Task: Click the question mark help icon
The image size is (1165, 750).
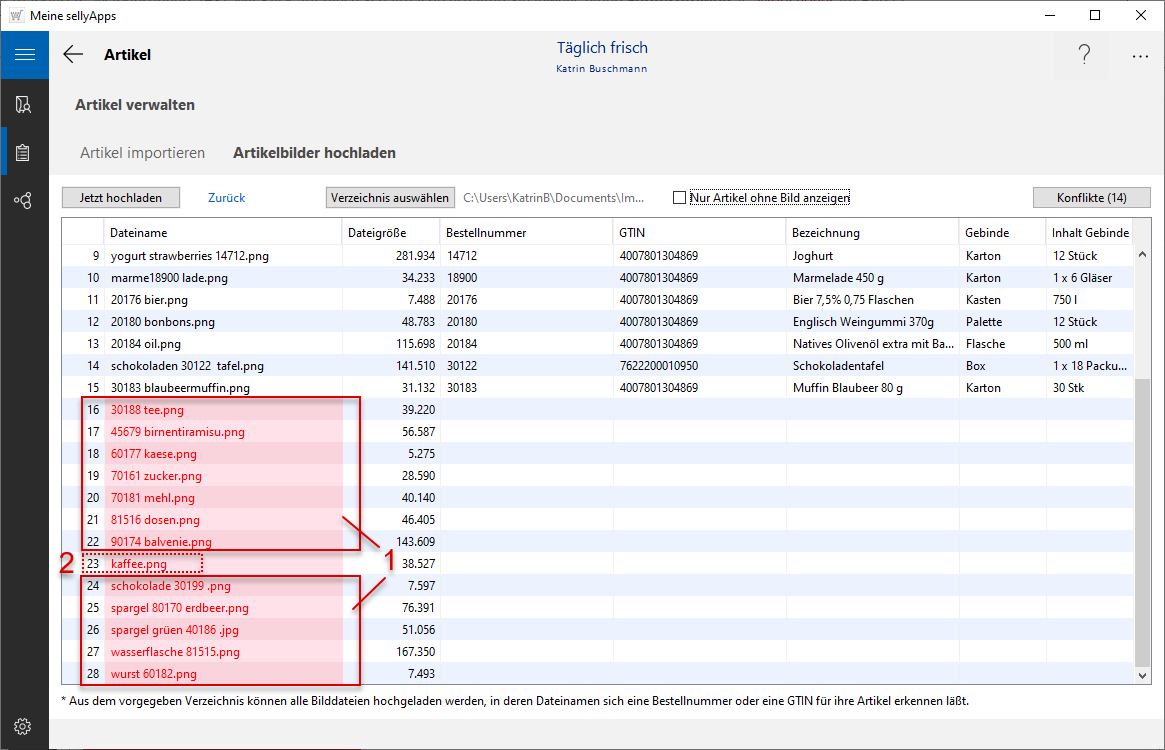Action: tap(1084, 56)
